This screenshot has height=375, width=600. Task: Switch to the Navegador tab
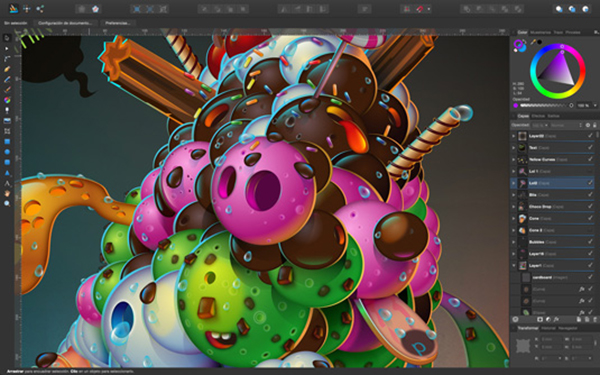(568, 328)
